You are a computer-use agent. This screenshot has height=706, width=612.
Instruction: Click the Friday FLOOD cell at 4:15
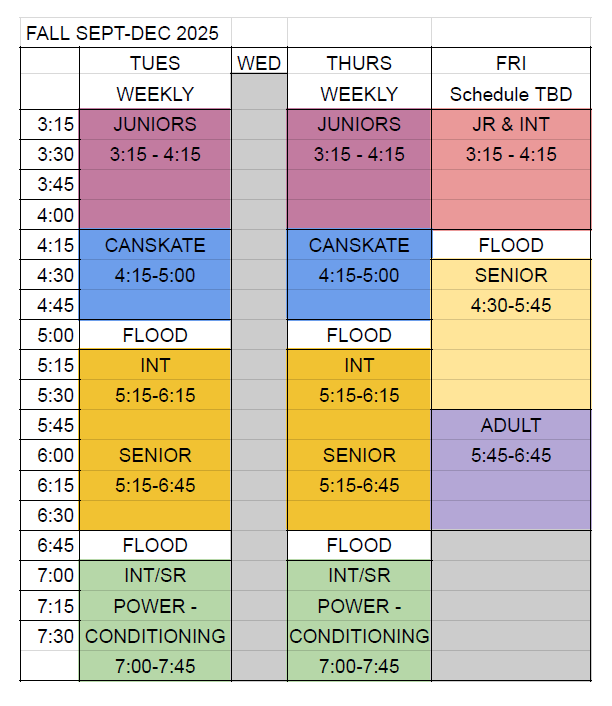pyautogui.click(x=511, y=245)
